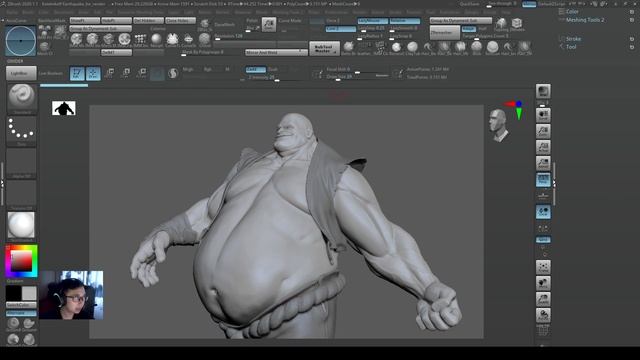Screen dimensions: 640x360
Task: Select the ClayTubes brush icon
Action: [x=412, y=47]
